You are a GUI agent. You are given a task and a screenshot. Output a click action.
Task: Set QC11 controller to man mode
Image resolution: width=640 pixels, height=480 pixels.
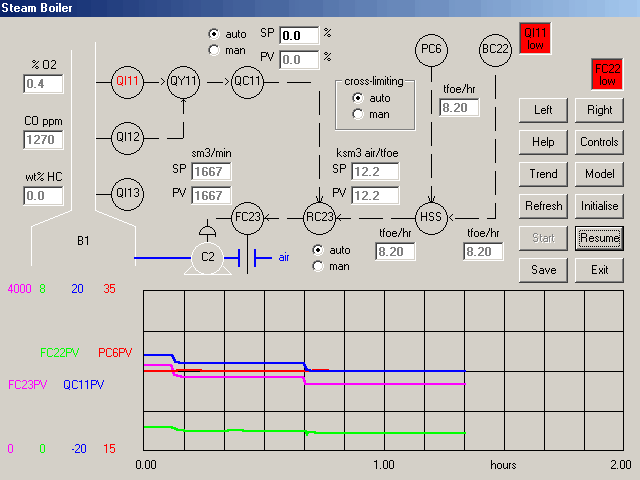pos(213,49)
